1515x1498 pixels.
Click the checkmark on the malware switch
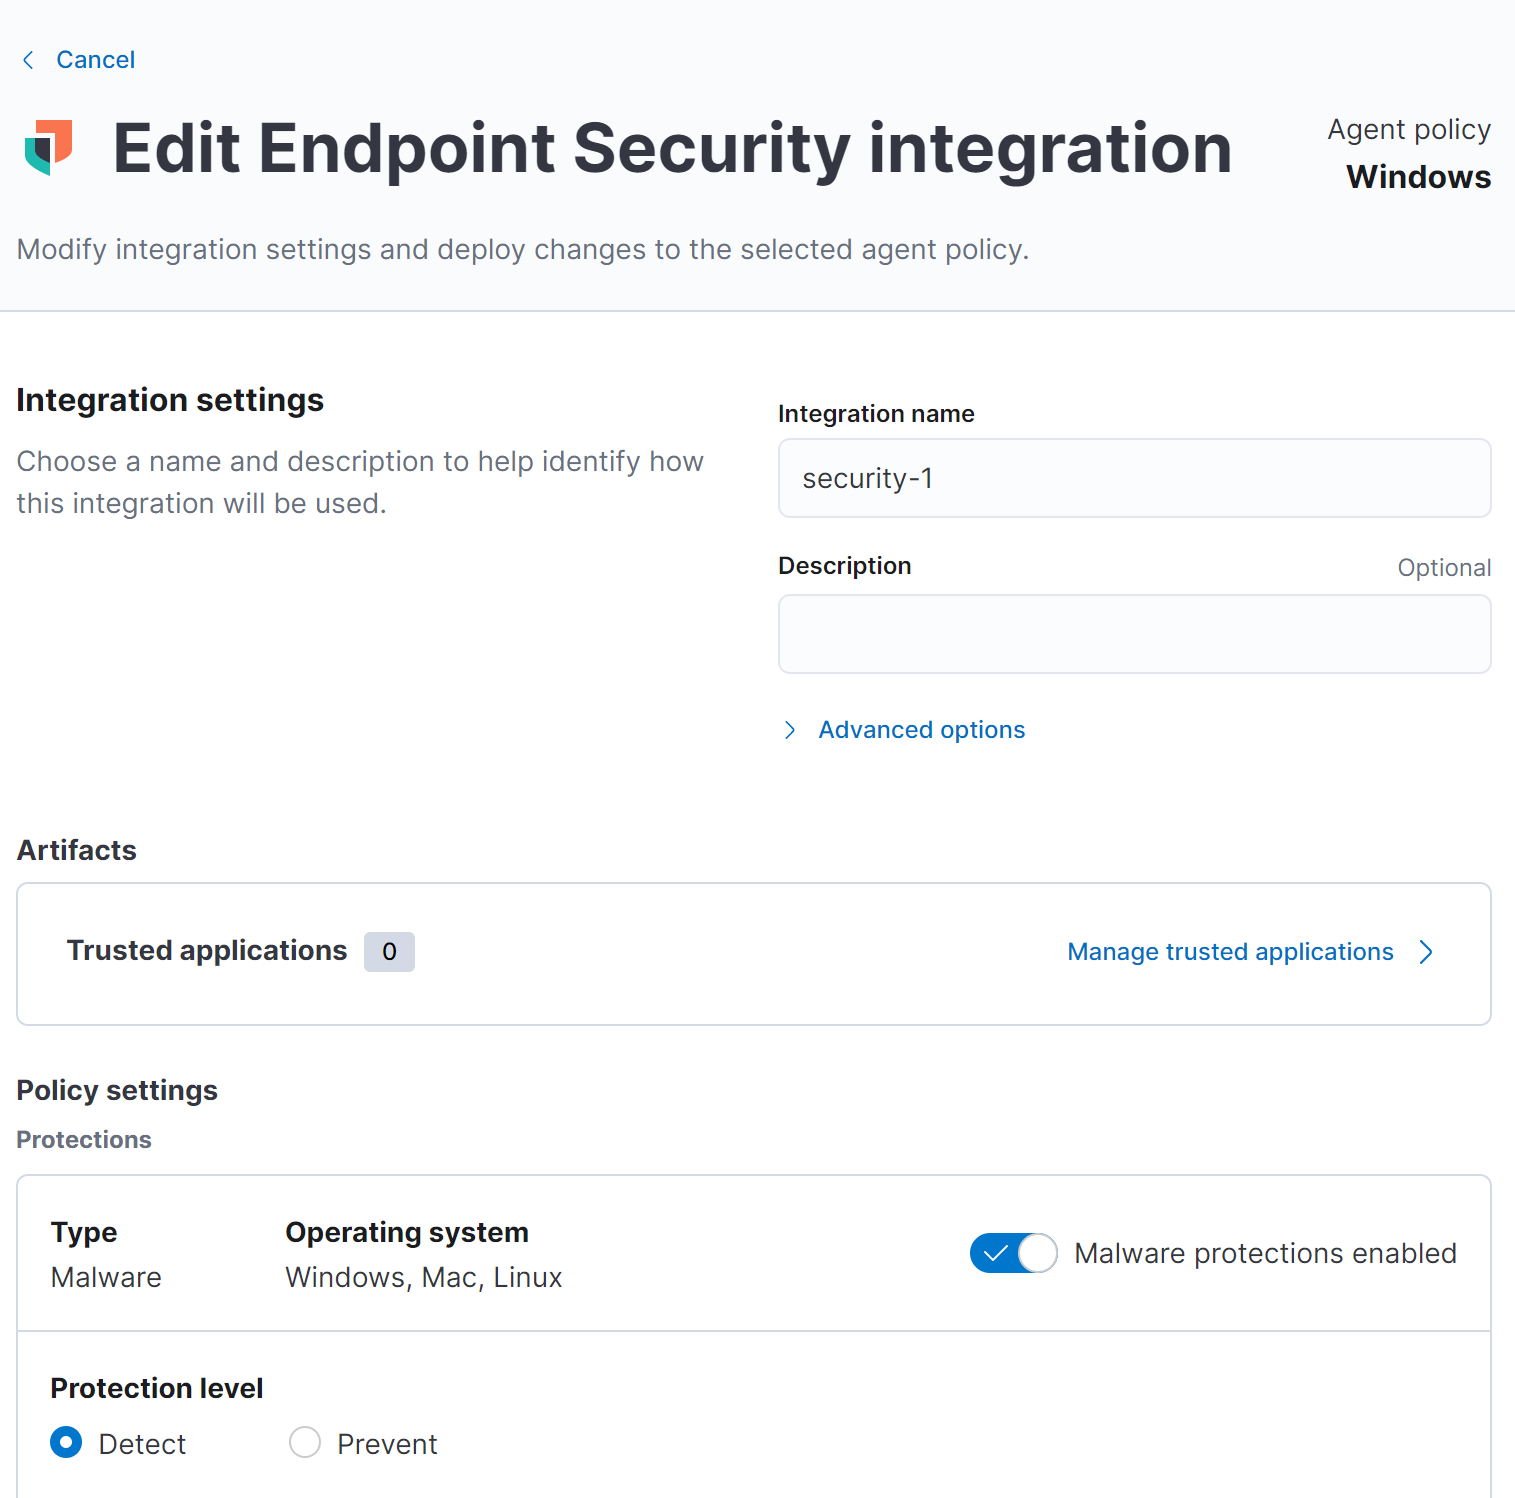(x=995, y=1253)
